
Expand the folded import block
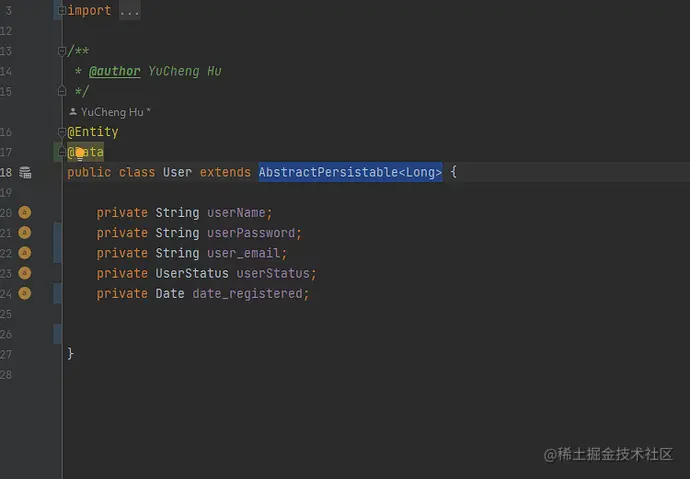62,11
